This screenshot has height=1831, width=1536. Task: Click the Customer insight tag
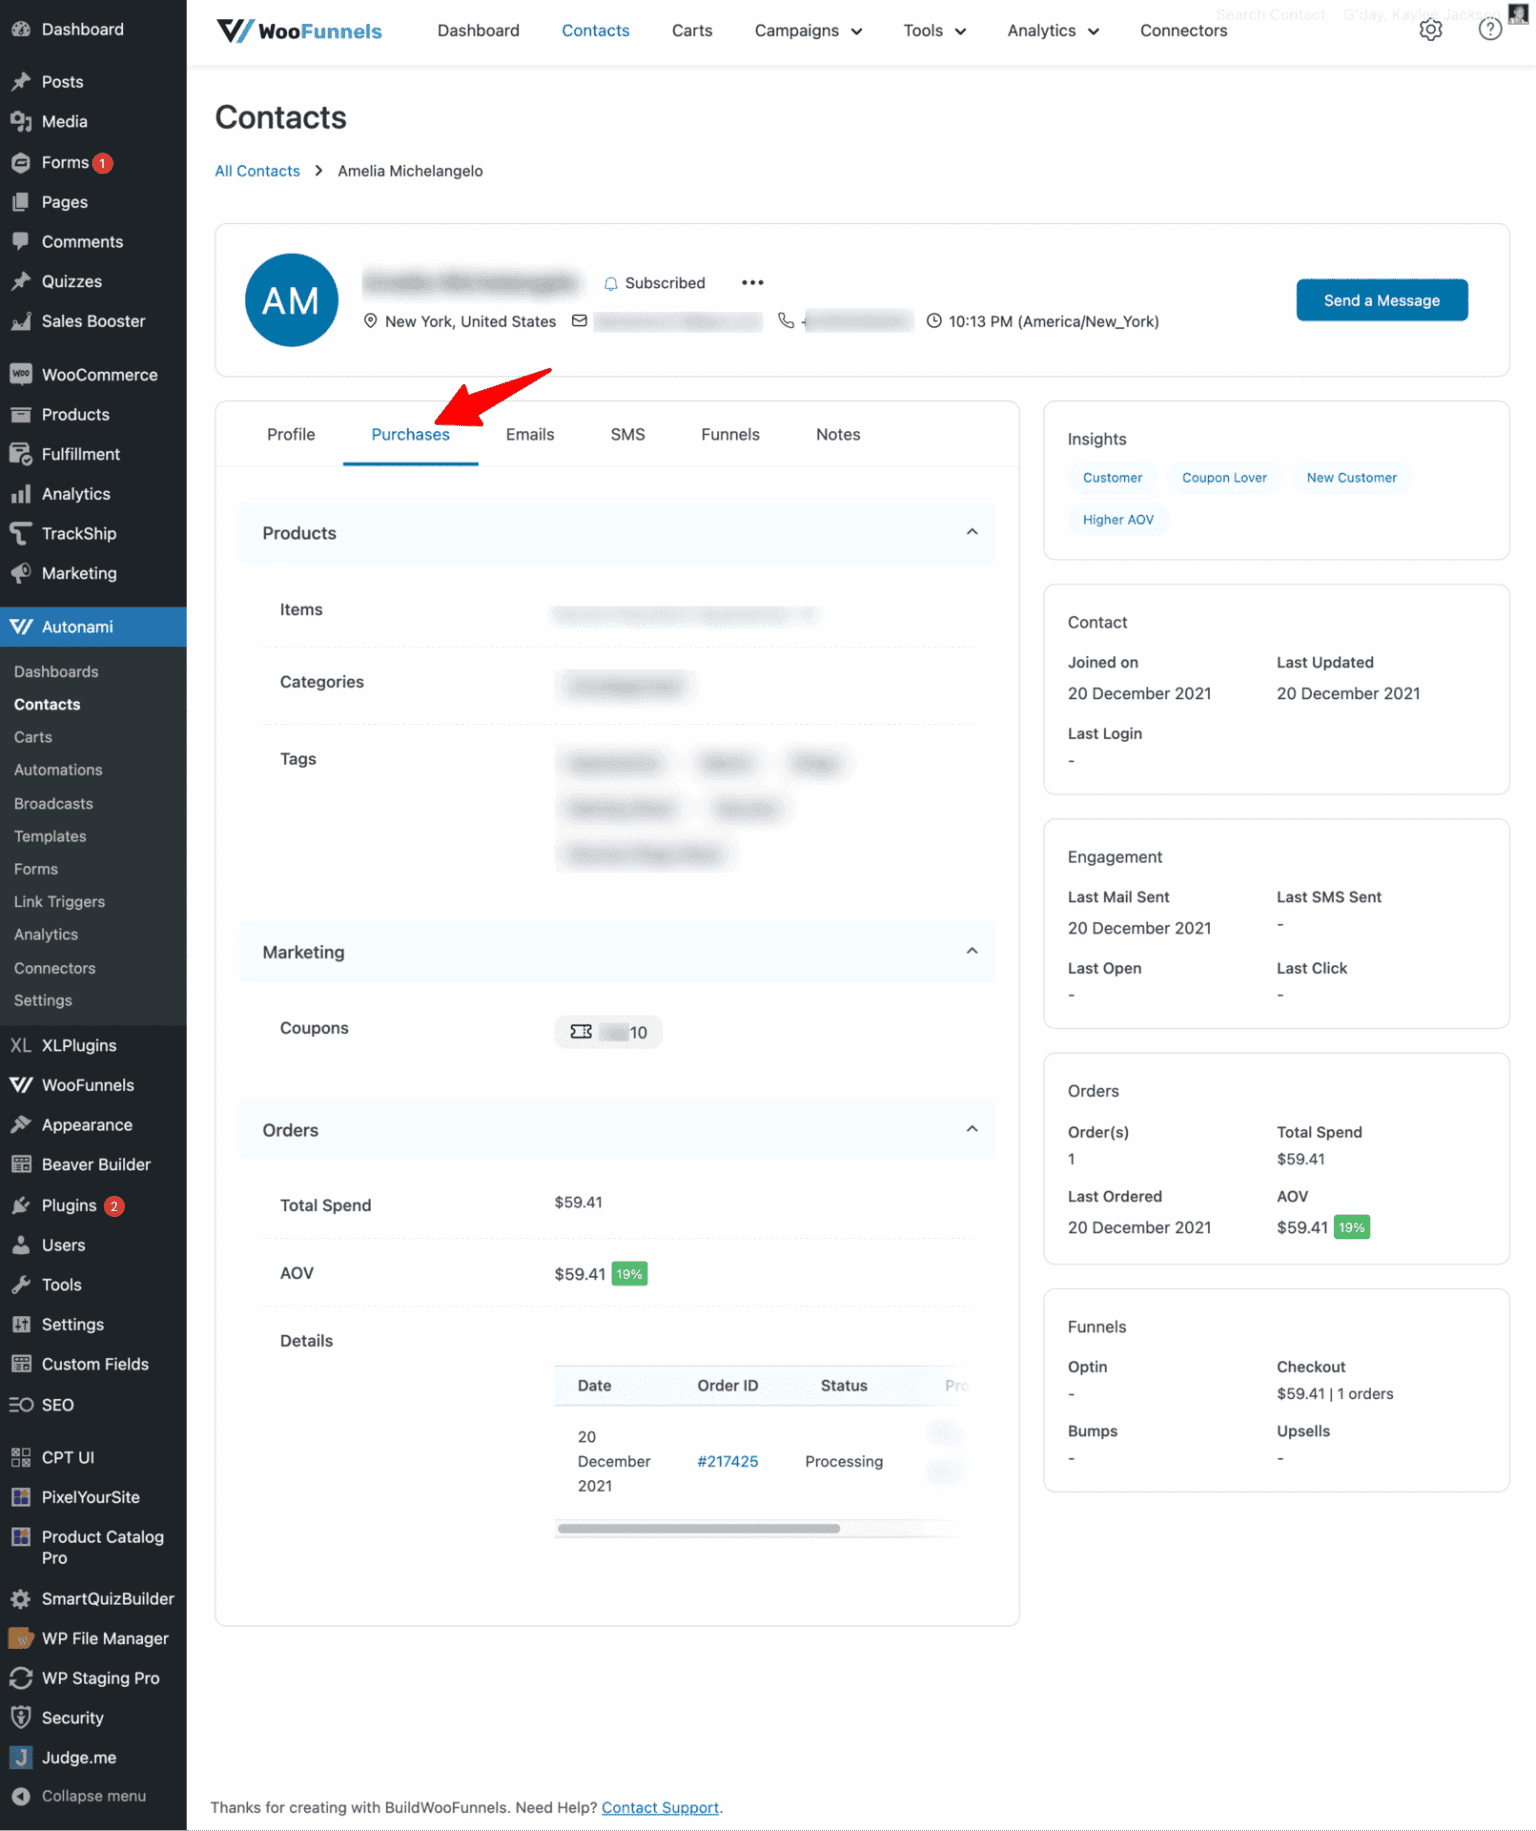(1112, 478)
